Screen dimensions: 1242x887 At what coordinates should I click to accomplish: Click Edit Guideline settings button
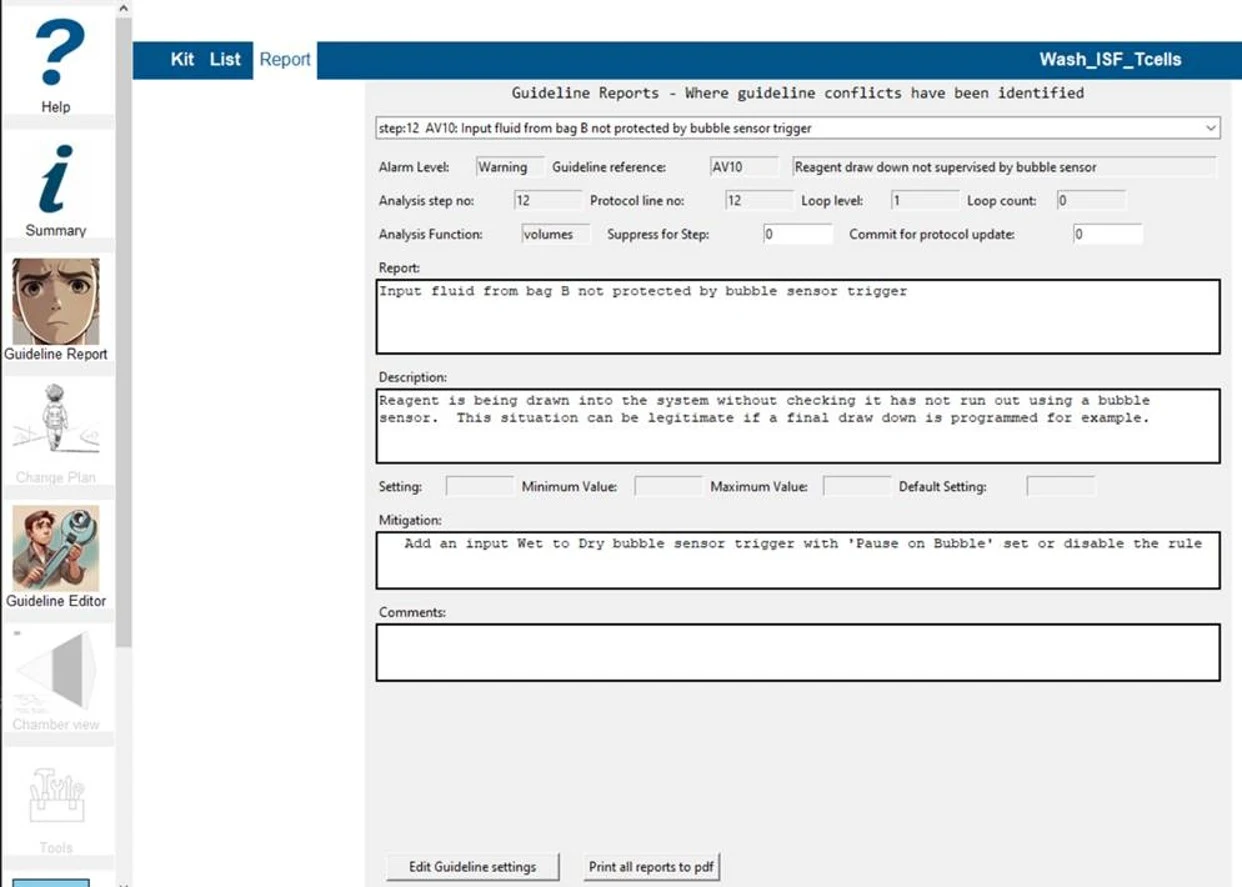click(472, 867)
